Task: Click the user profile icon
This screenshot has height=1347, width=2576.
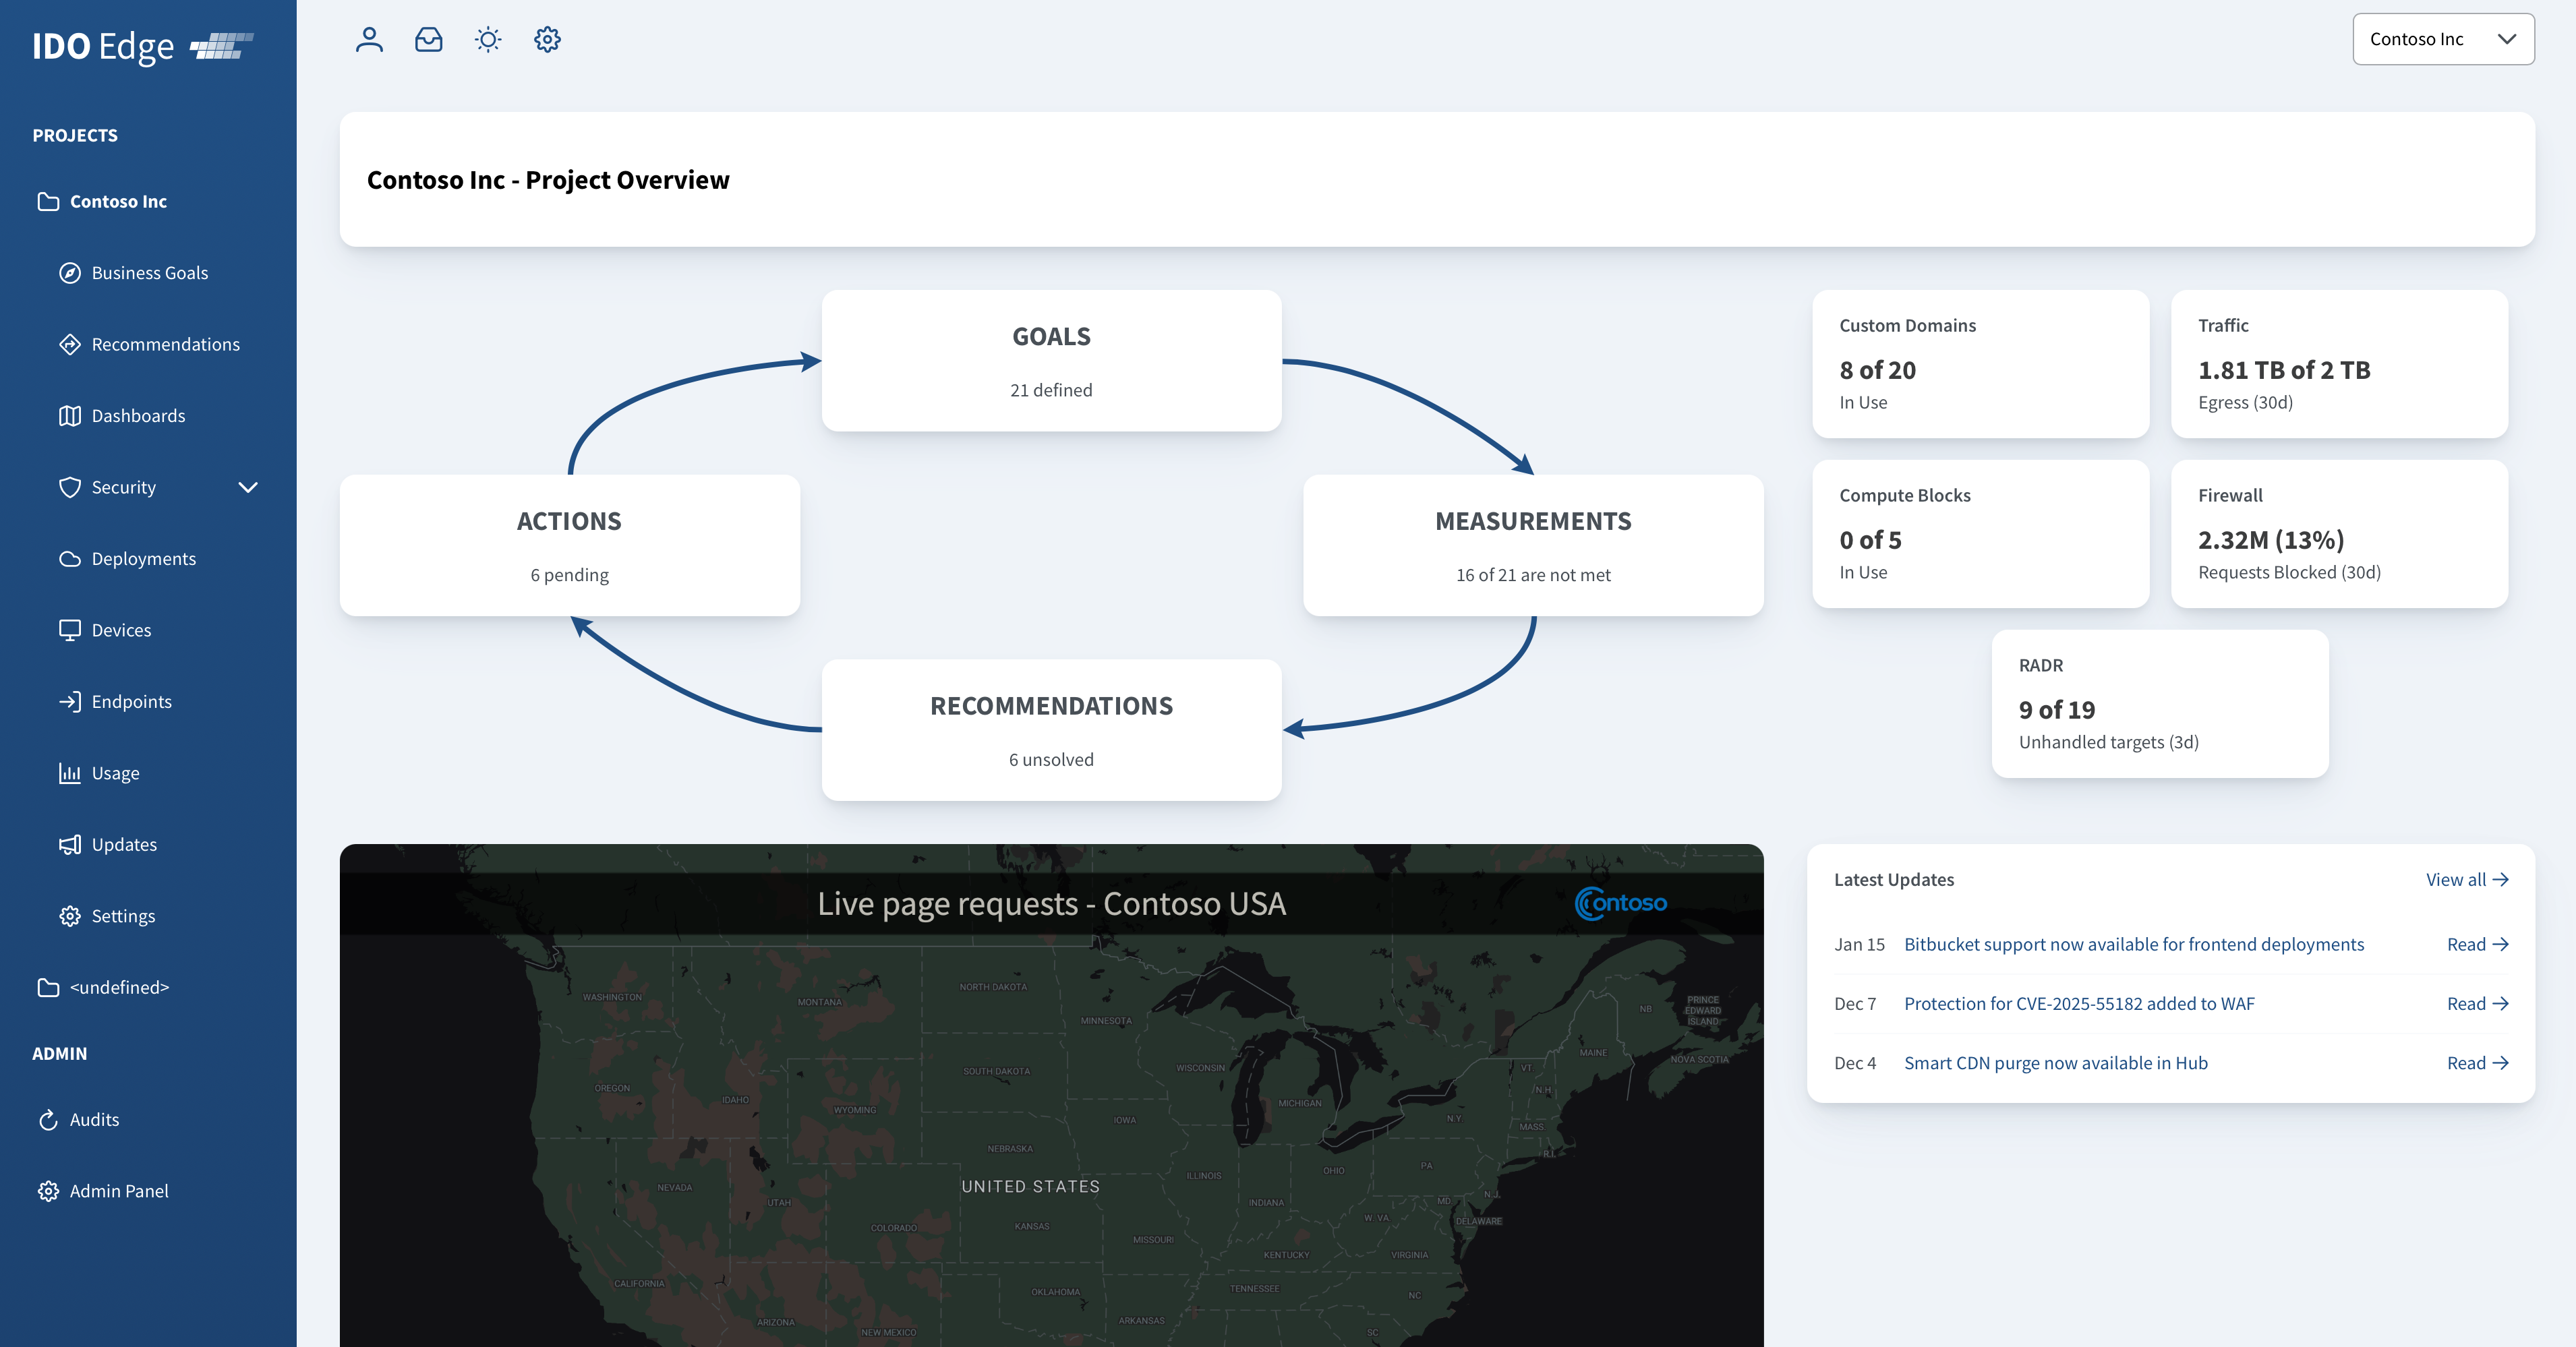Action: click(x=369, y=40)
